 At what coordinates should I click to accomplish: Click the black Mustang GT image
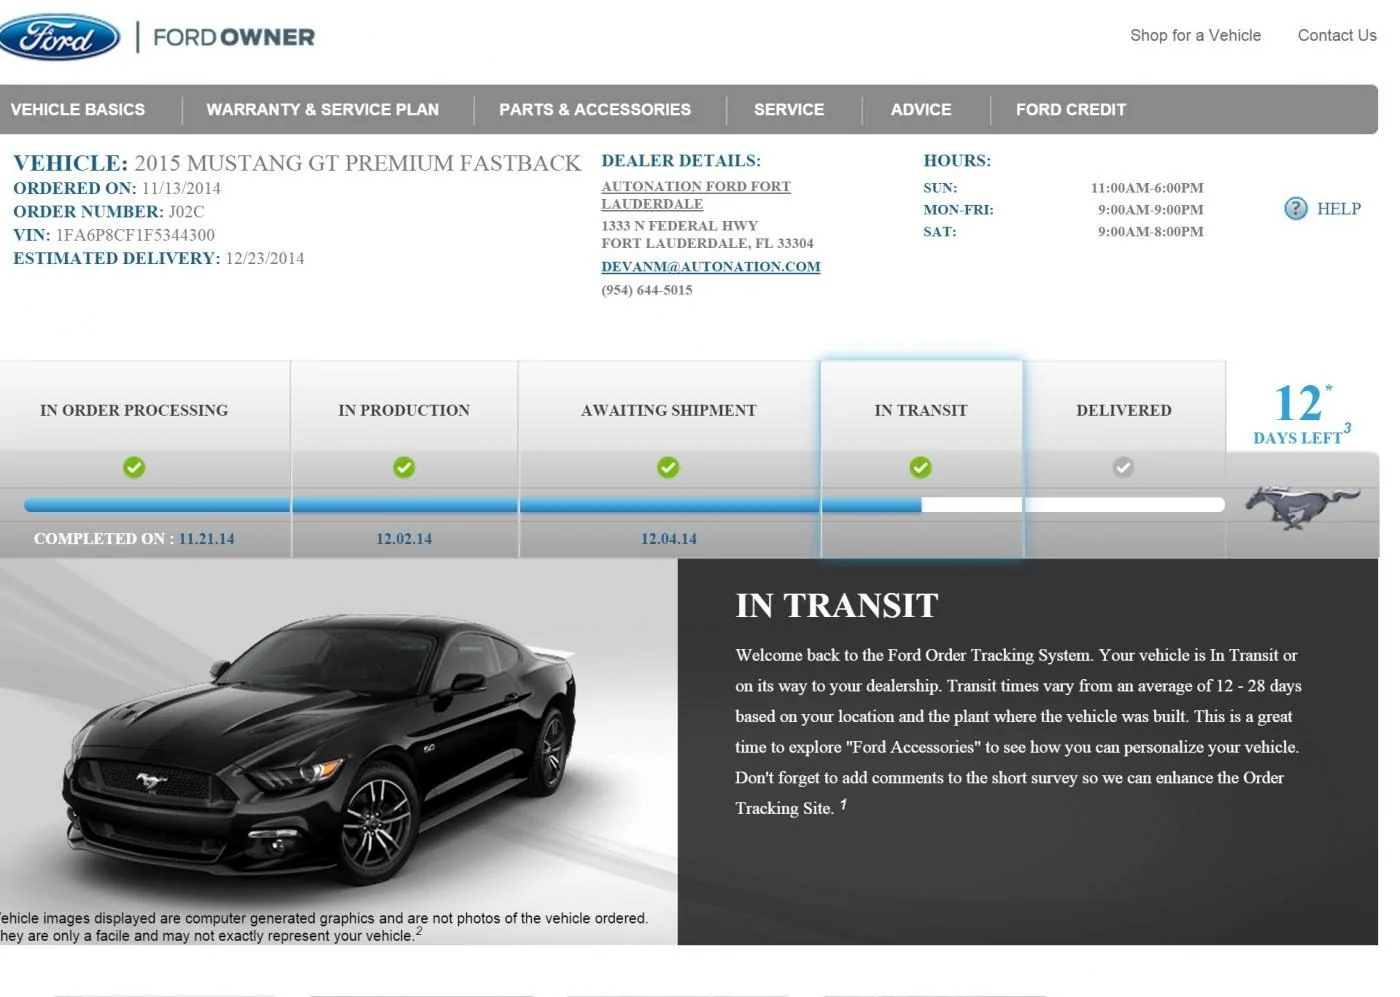pyautogui.click(x=320, y=748)
